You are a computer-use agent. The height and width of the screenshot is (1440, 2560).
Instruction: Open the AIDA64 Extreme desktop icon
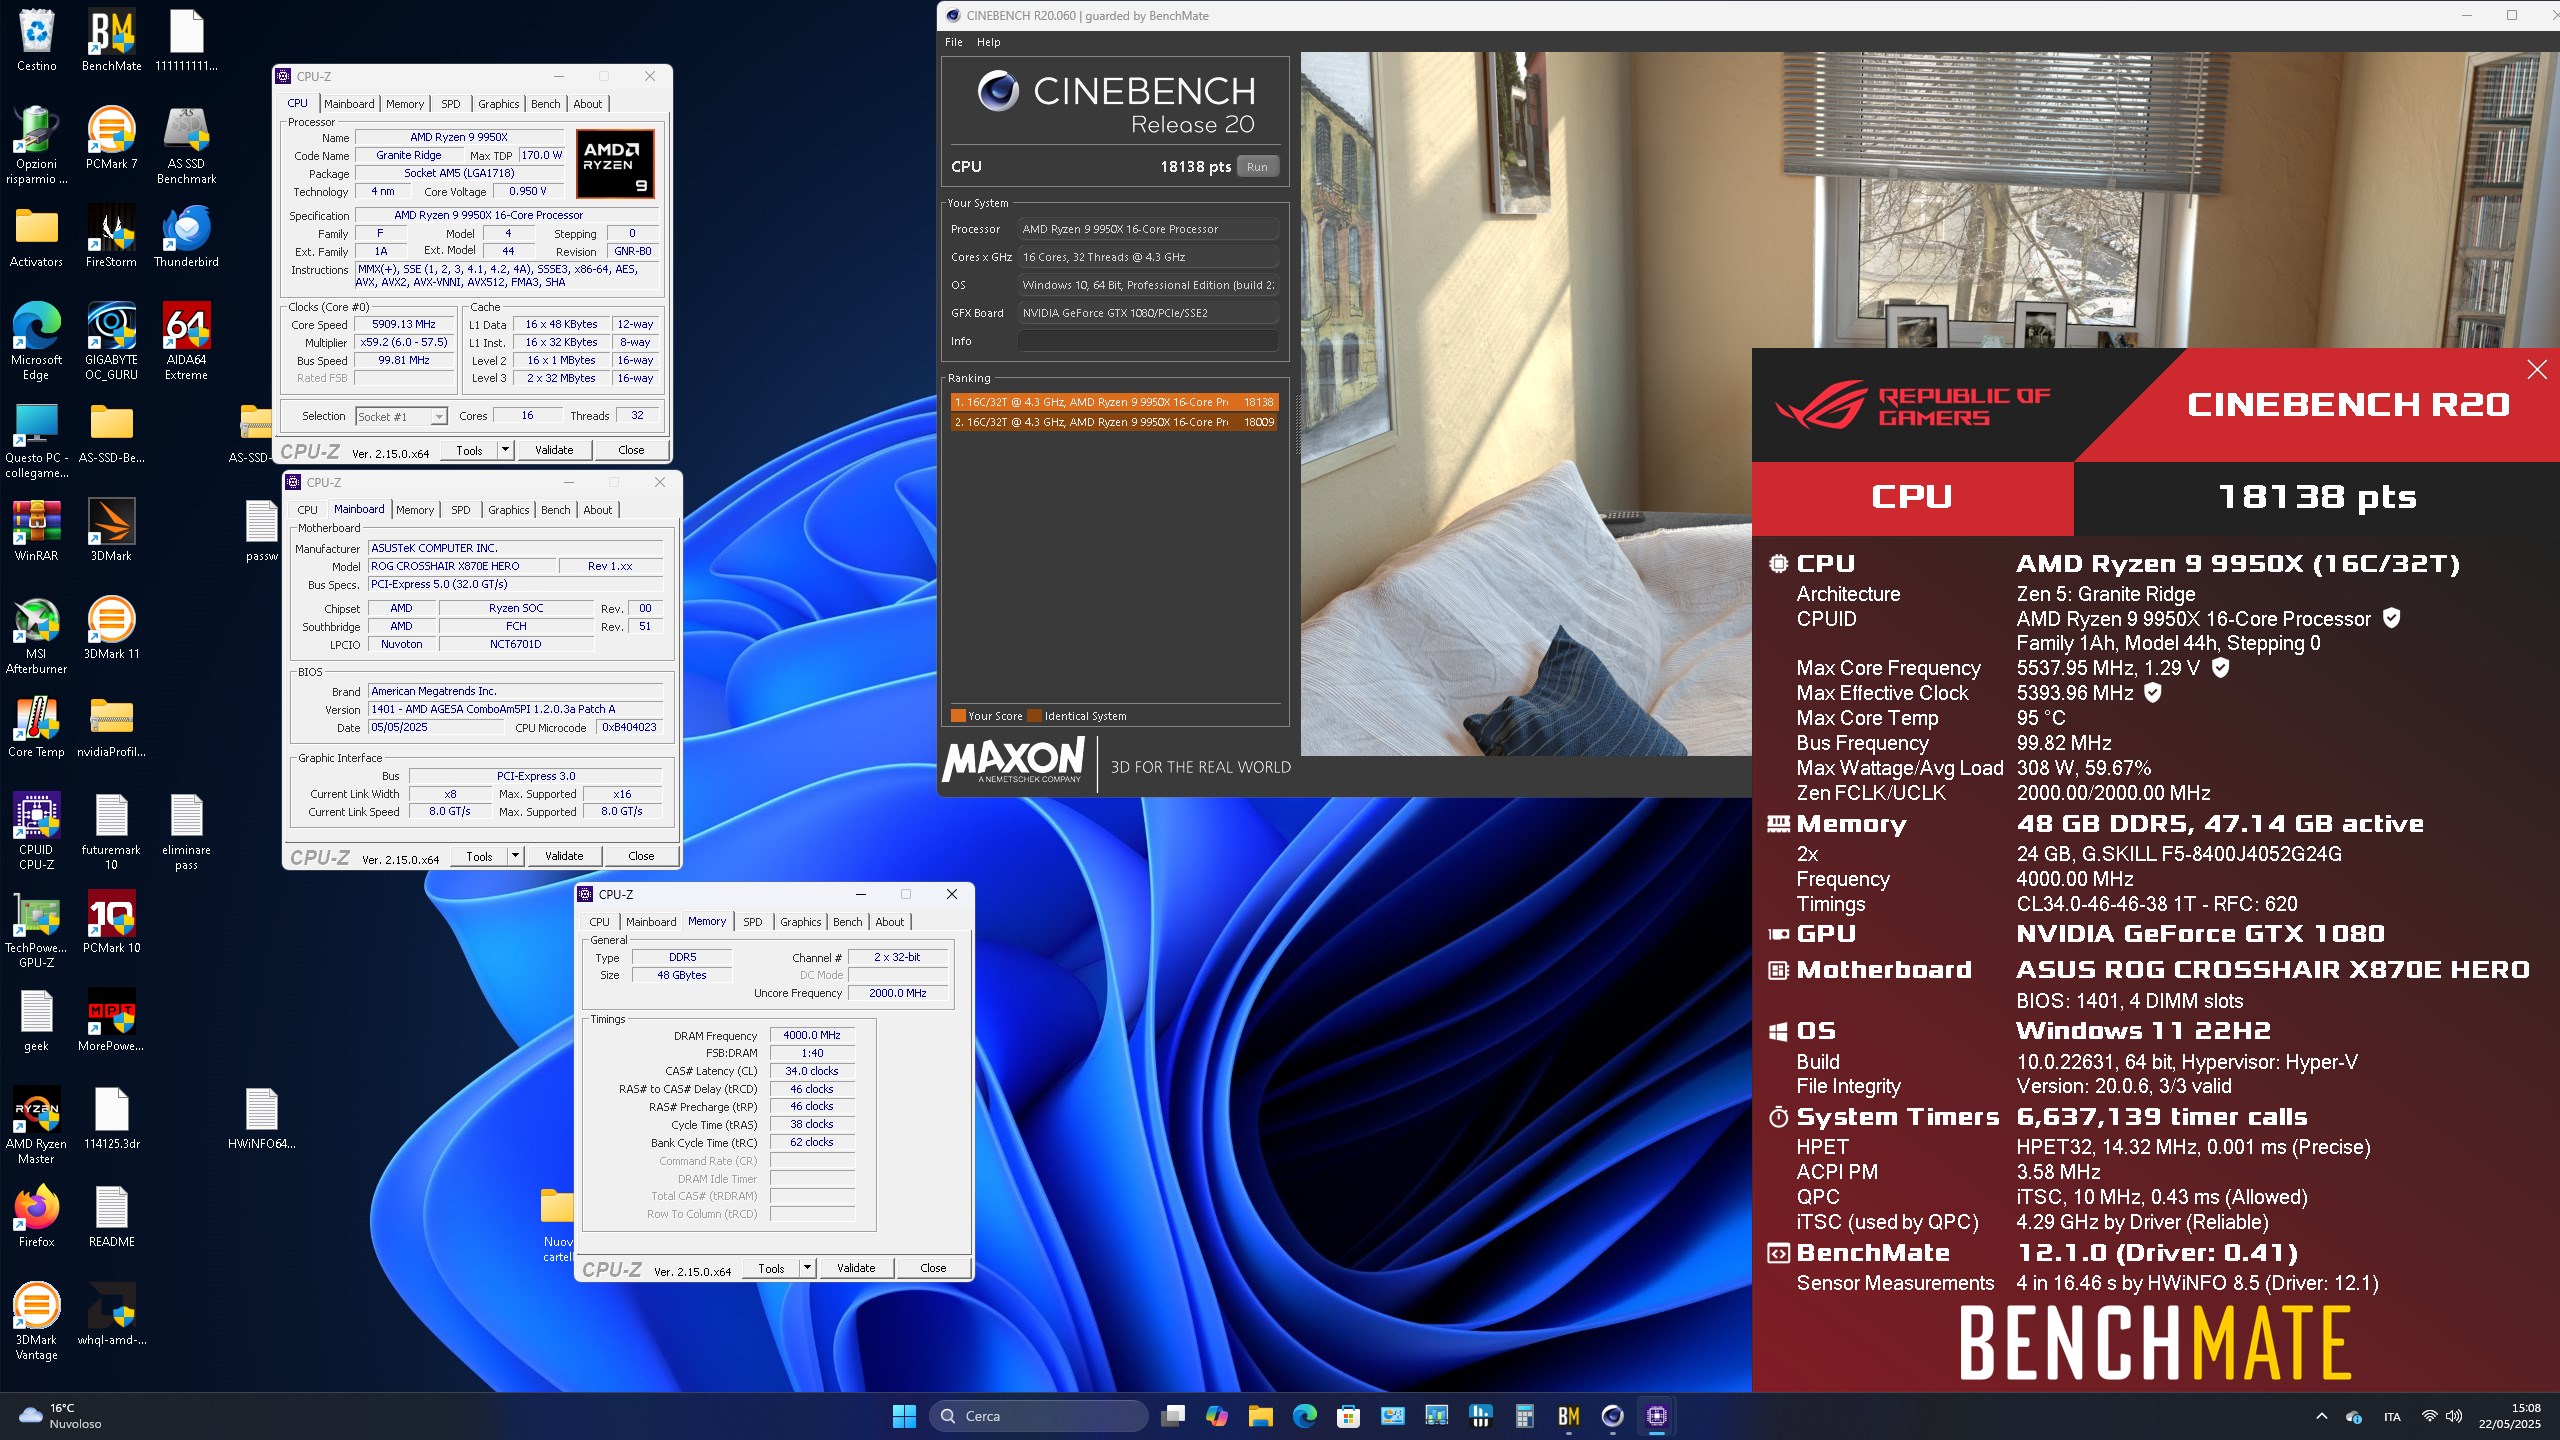pos(186,341)
